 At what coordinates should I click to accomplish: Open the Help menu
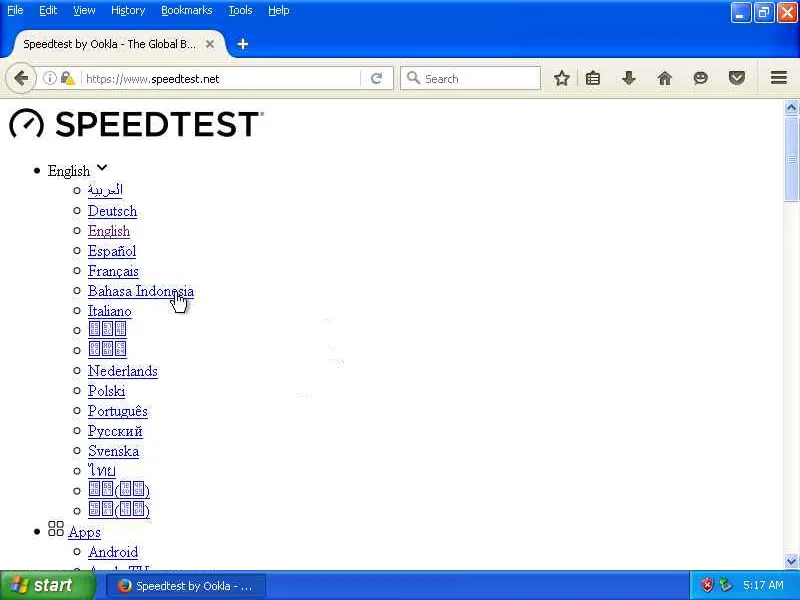coord(279,10)
